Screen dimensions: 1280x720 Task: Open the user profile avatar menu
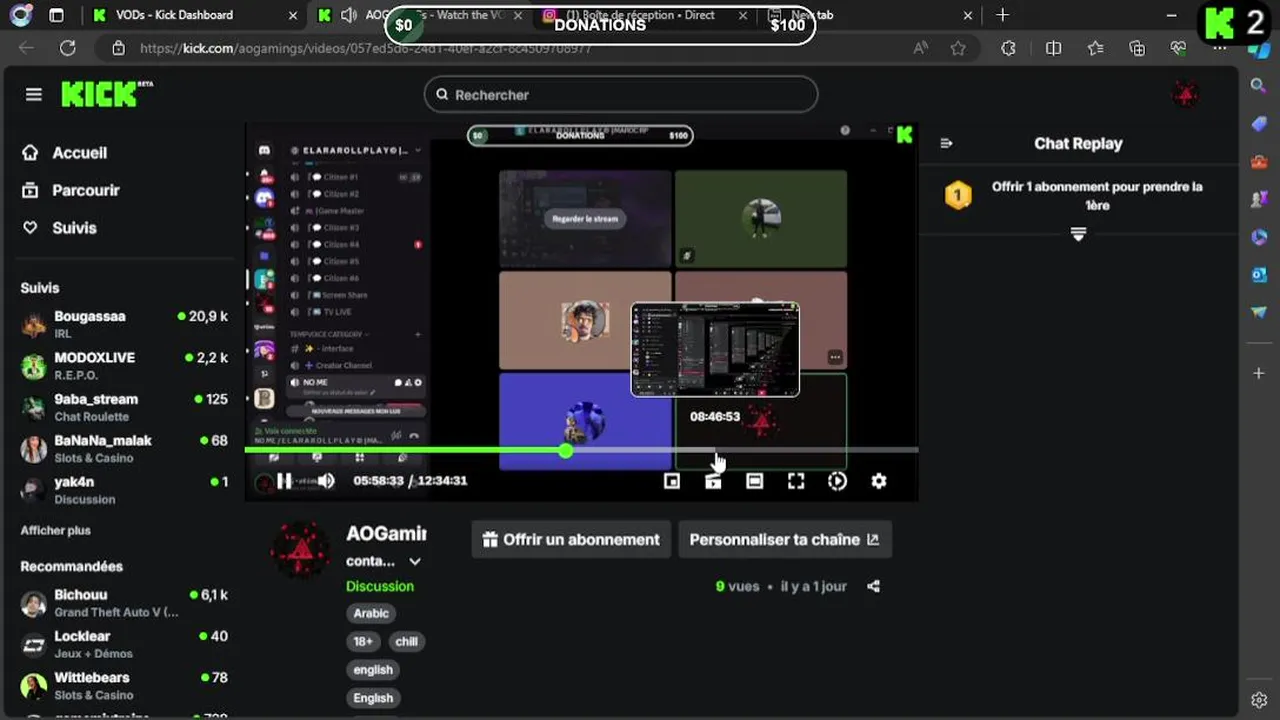coord(1186,95)
